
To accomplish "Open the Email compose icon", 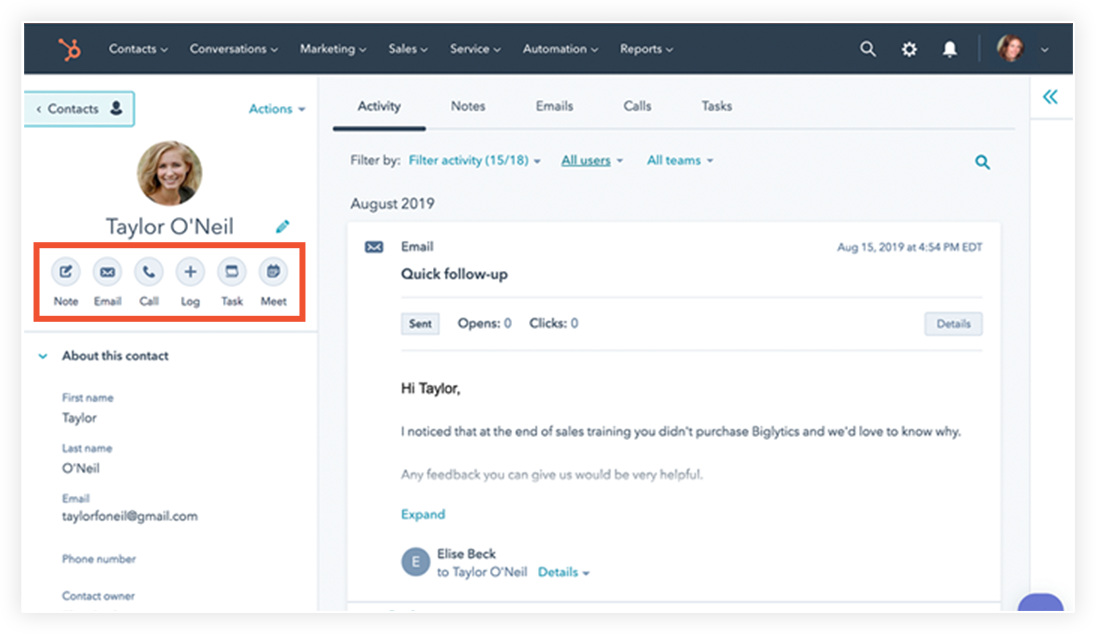I will pyautogui.click(x=107, y=271).
